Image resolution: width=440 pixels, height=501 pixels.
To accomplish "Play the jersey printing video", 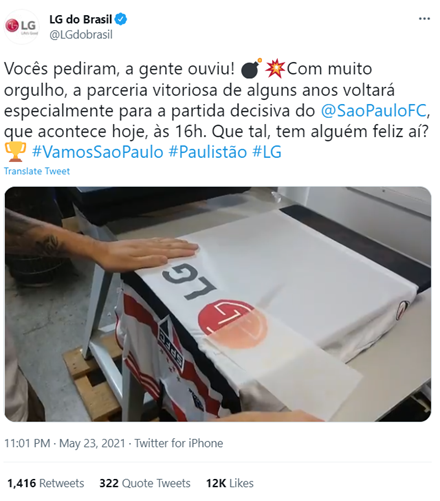I will point(218,304).
